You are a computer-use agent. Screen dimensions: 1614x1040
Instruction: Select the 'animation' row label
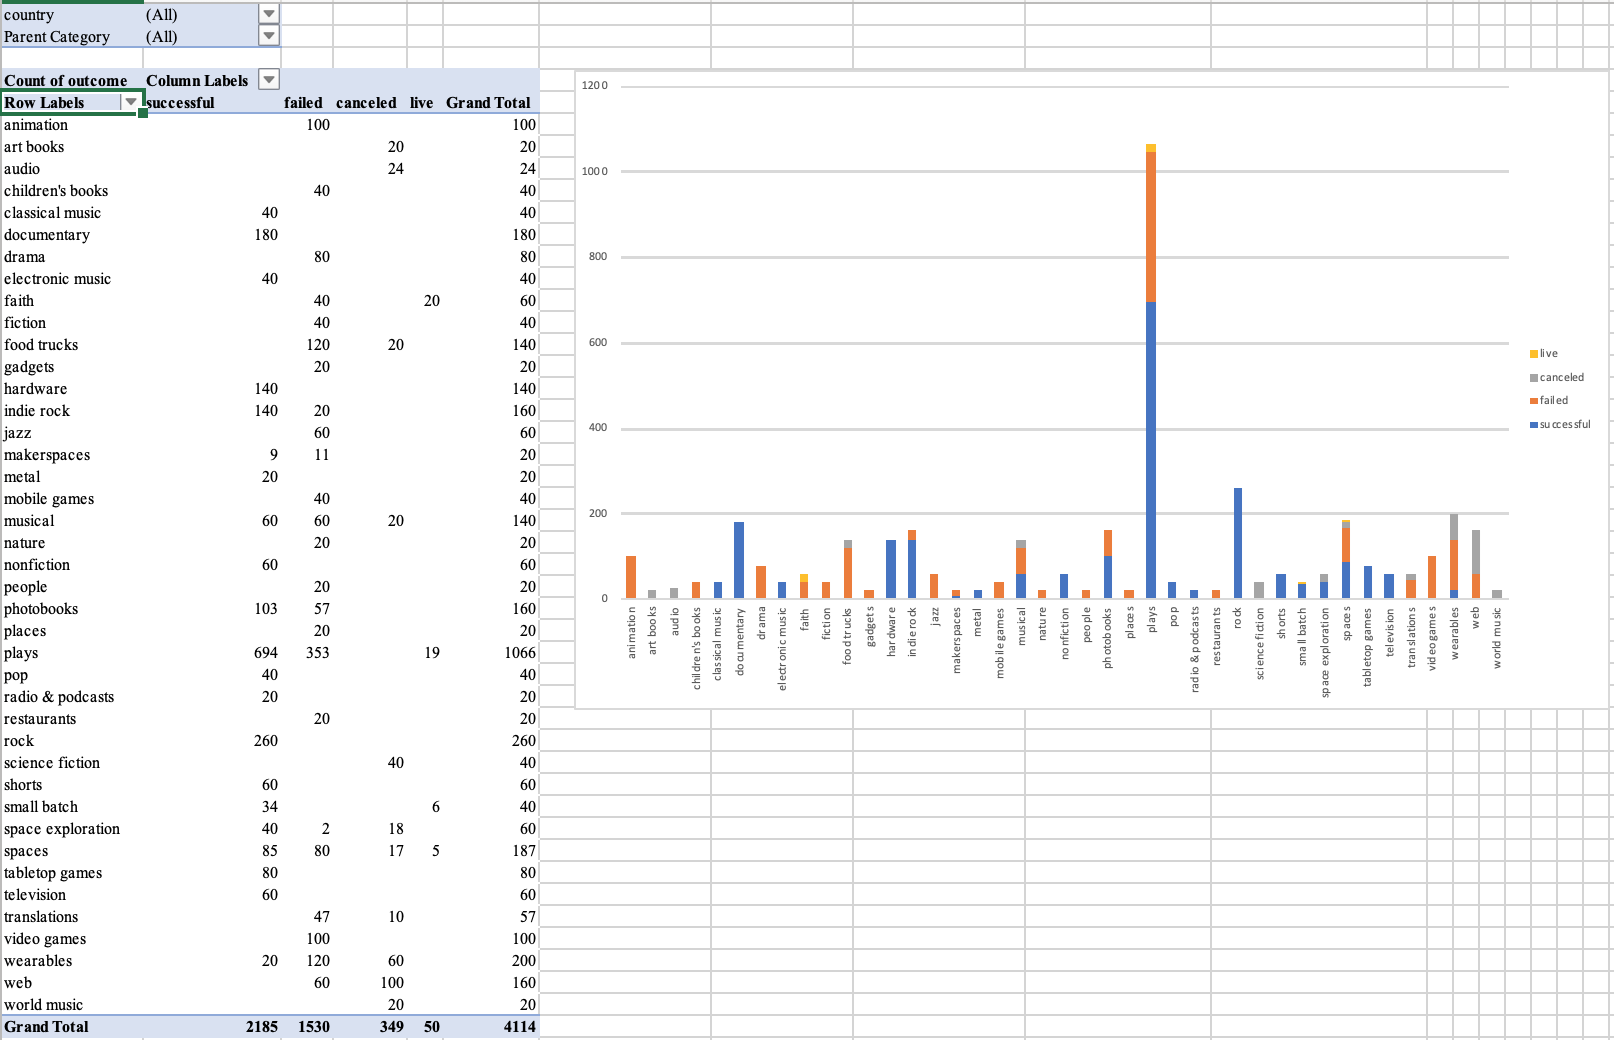click(36, 124)
